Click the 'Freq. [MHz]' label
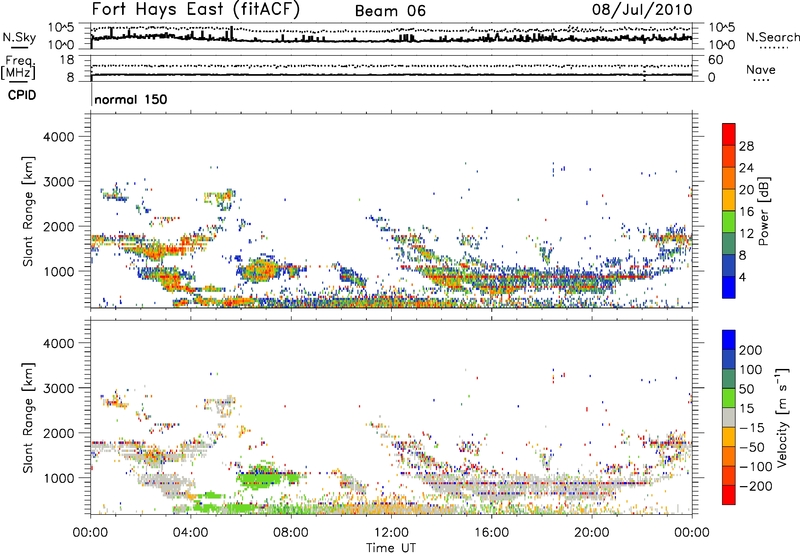800x554 pixels. pos(18,67)
